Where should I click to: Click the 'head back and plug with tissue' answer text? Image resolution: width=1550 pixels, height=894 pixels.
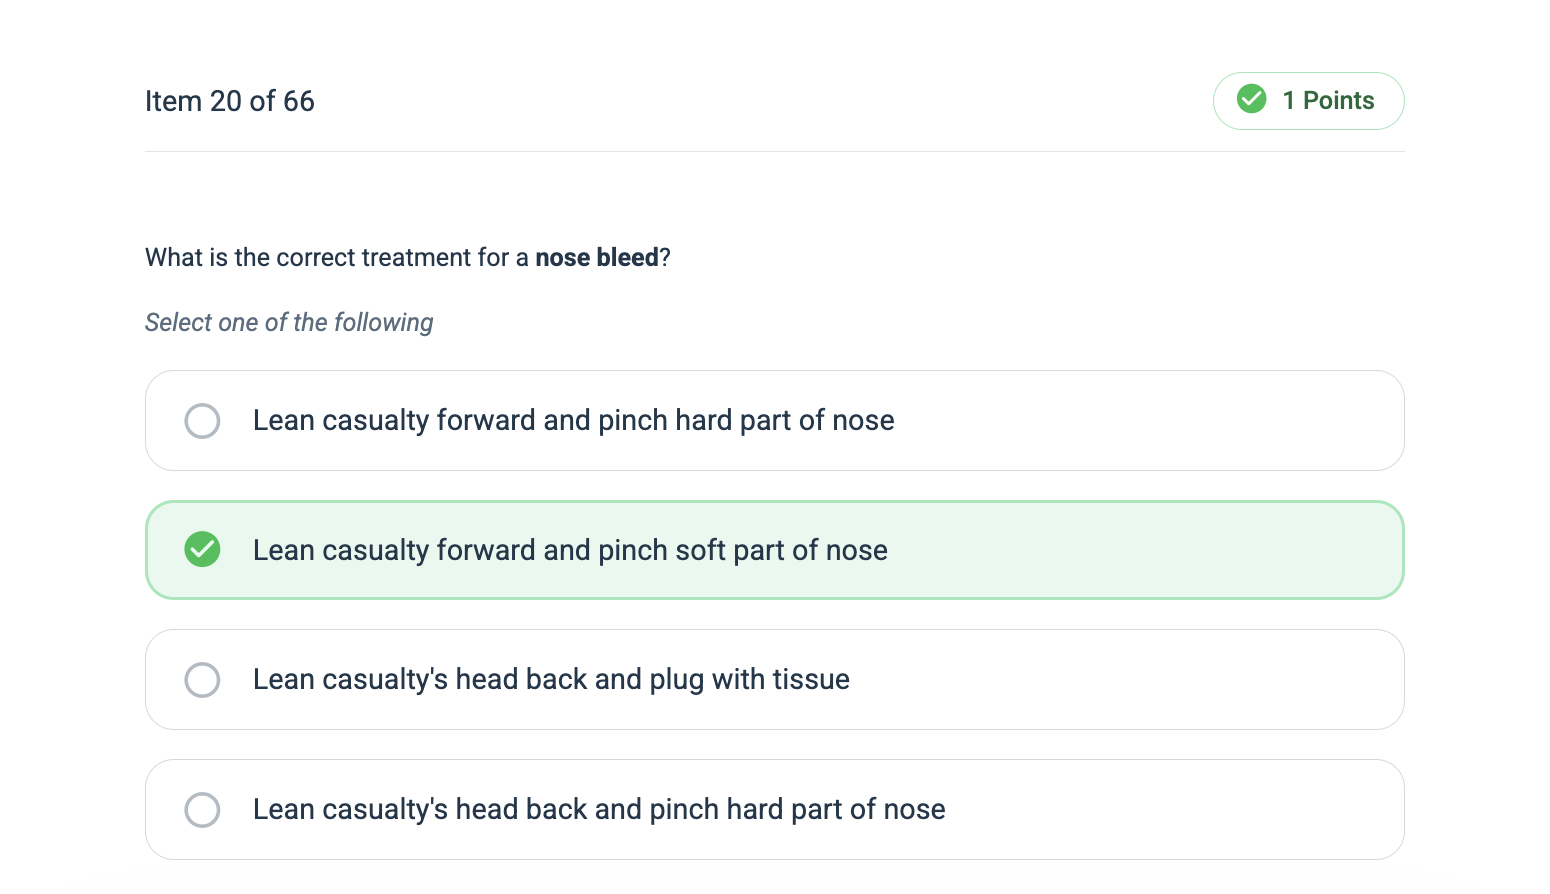[551, 680]
